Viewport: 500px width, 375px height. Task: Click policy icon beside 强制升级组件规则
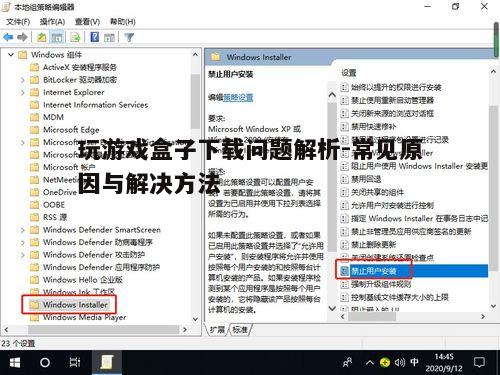(344, 284)
